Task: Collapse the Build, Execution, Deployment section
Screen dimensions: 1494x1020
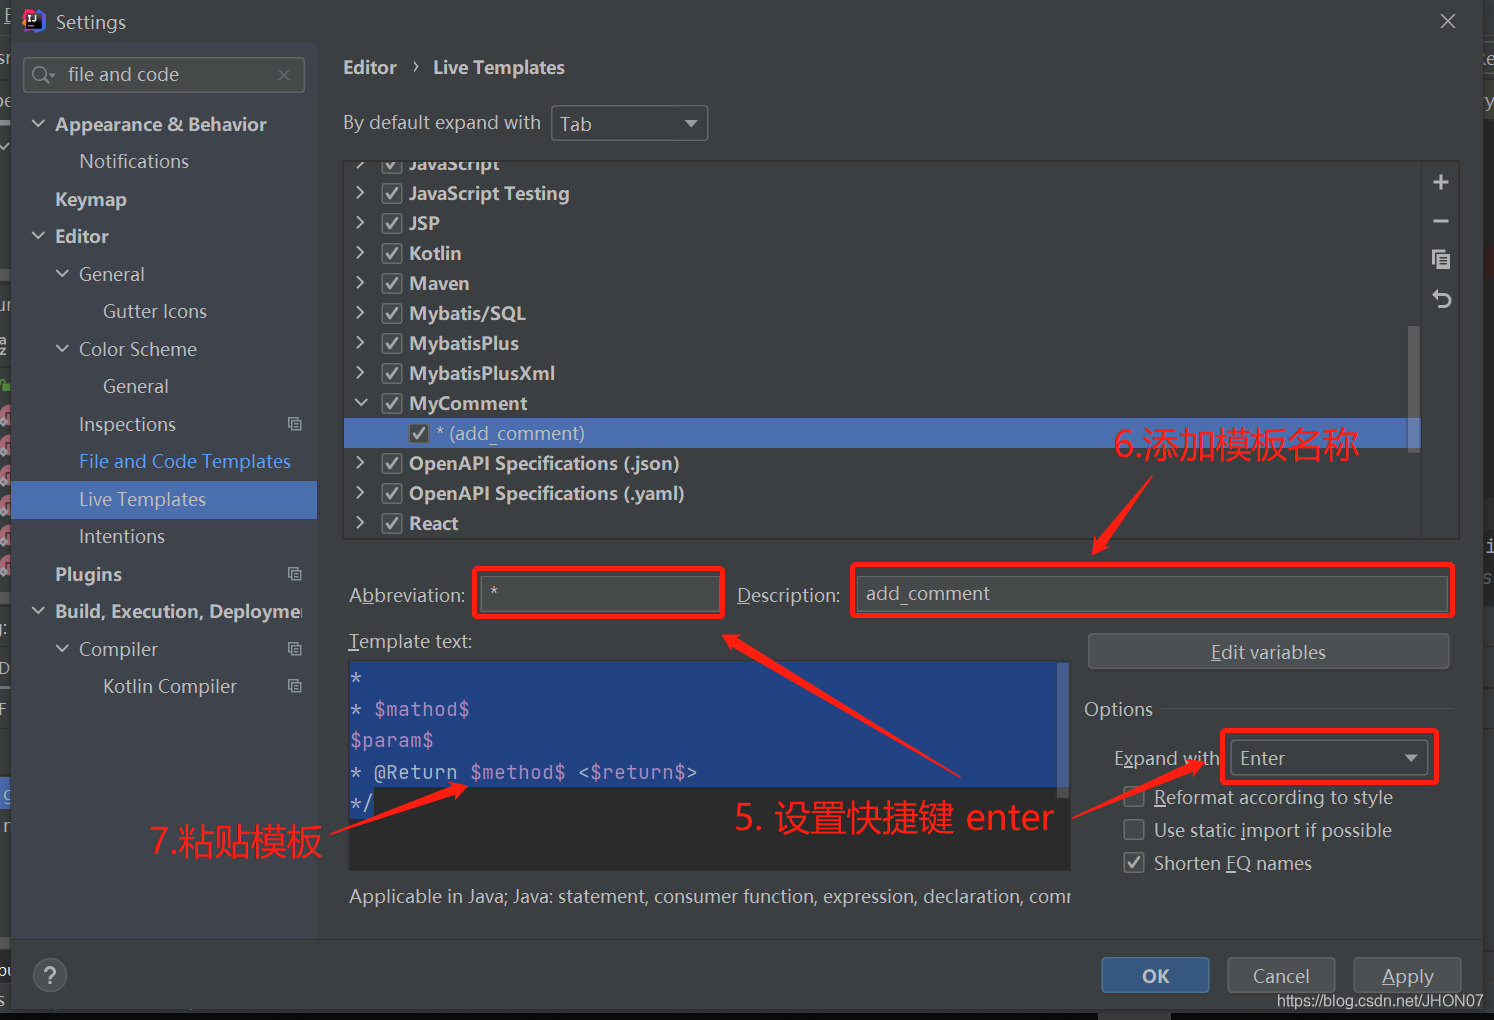Action: (x=39, y=611)
